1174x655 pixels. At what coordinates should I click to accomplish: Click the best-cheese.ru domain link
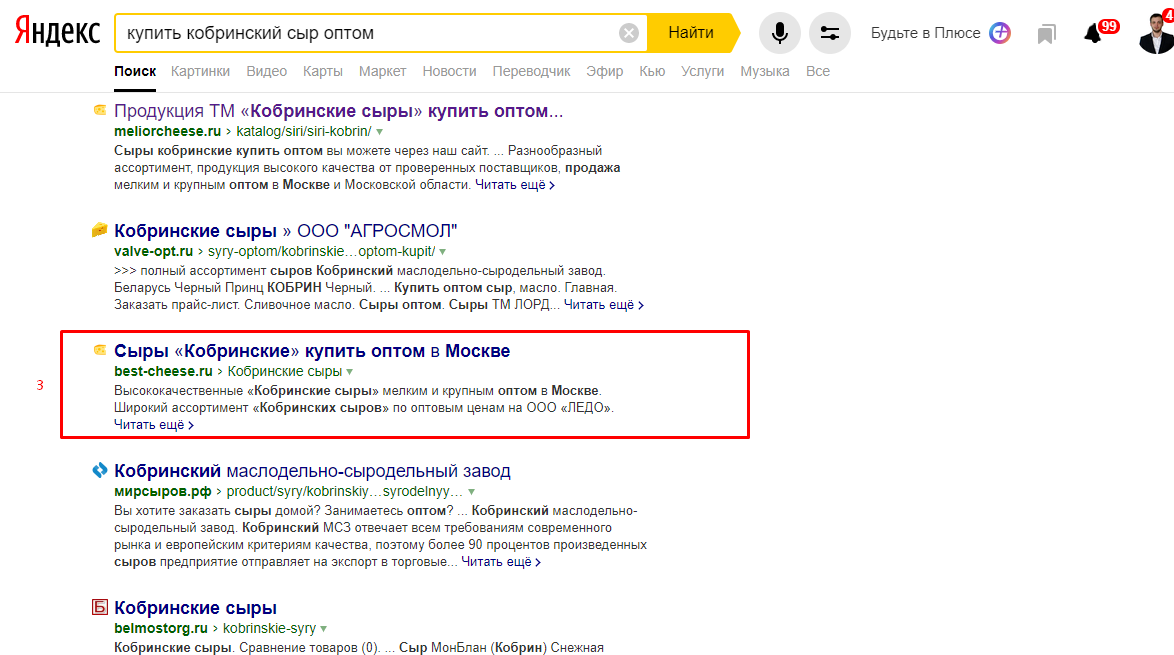[163, 371]
